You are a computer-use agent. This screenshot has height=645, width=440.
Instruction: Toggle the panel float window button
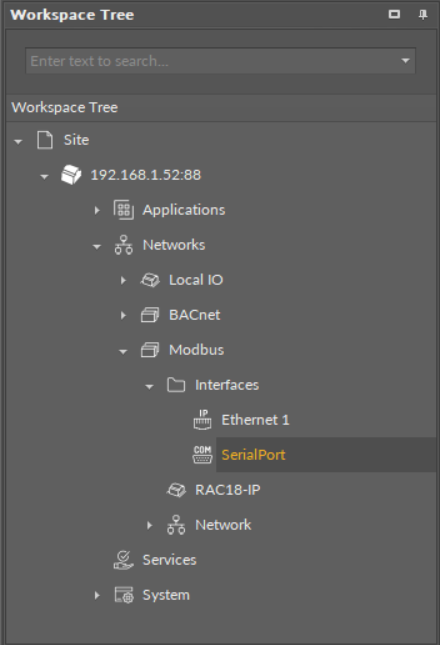394,14
